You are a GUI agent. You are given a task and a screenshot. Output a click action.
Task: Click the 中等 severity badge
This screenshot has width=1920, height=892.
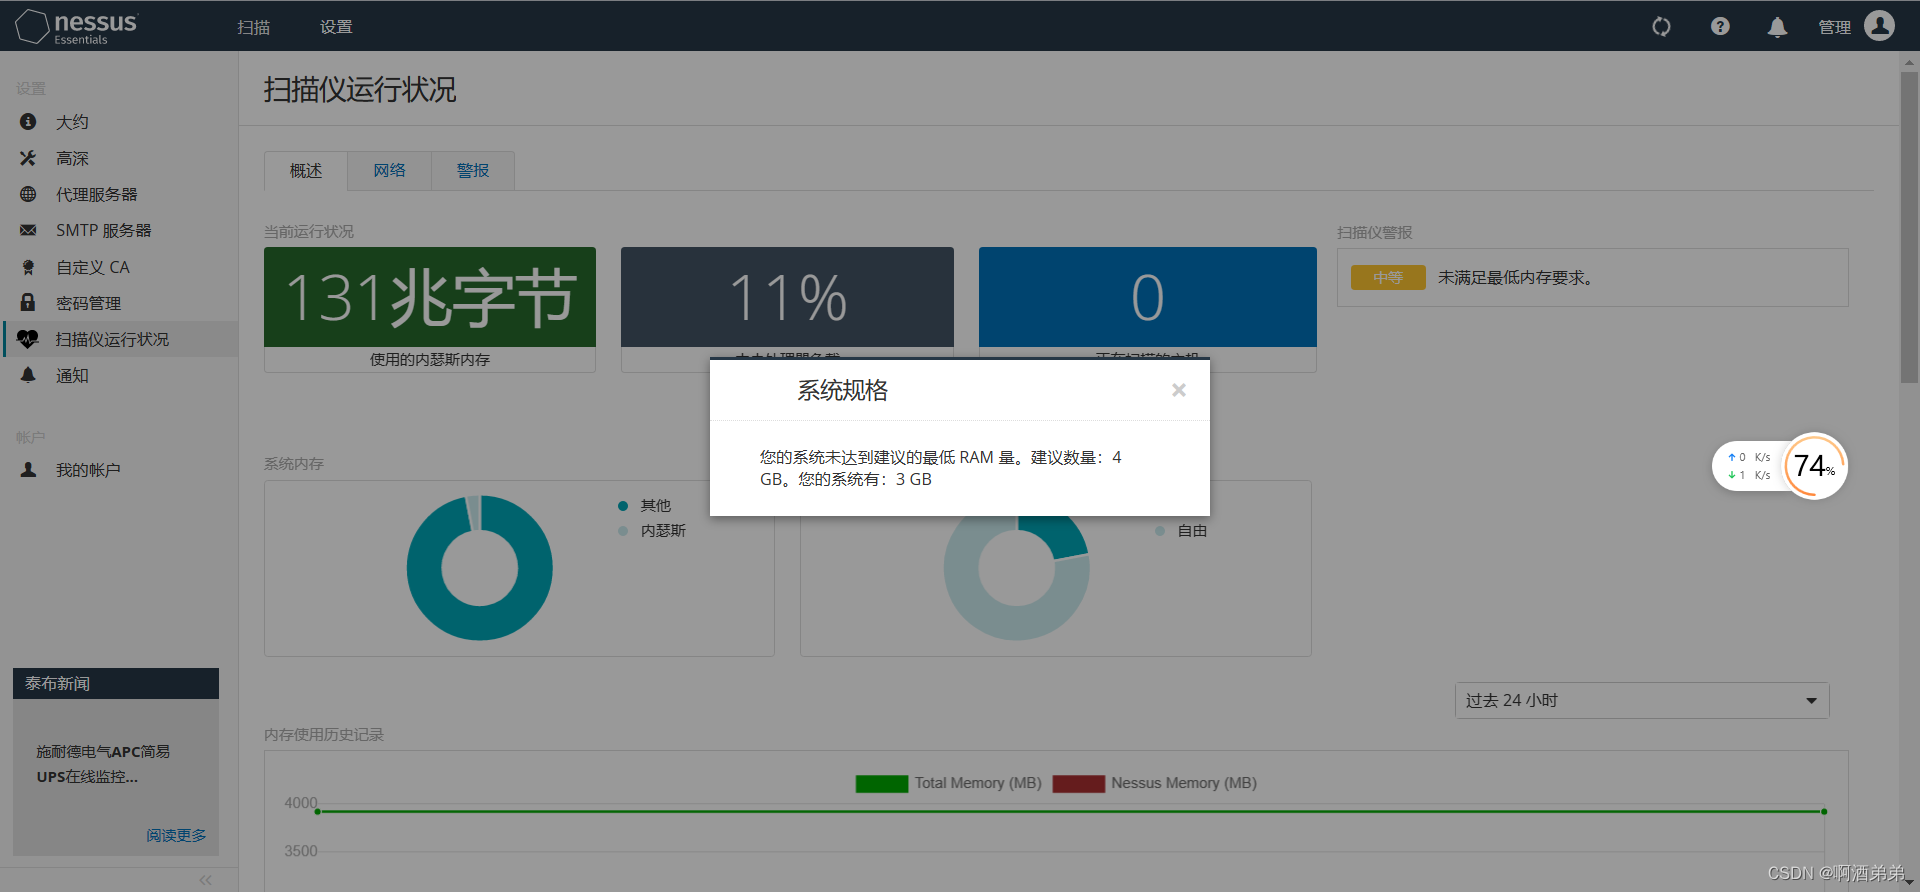coord(1388,277)
